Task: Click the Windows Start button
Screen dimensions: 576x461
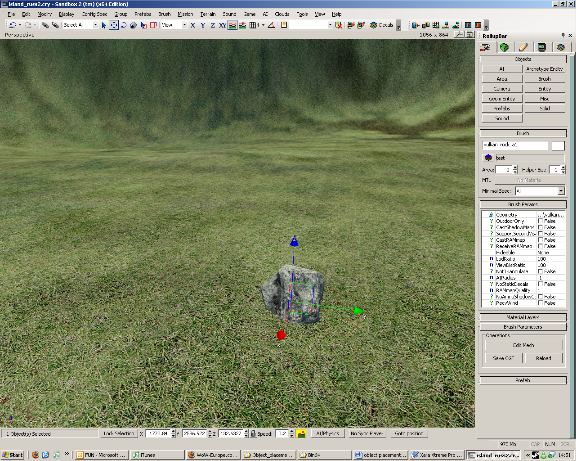Action: click(x=13, y=455)
